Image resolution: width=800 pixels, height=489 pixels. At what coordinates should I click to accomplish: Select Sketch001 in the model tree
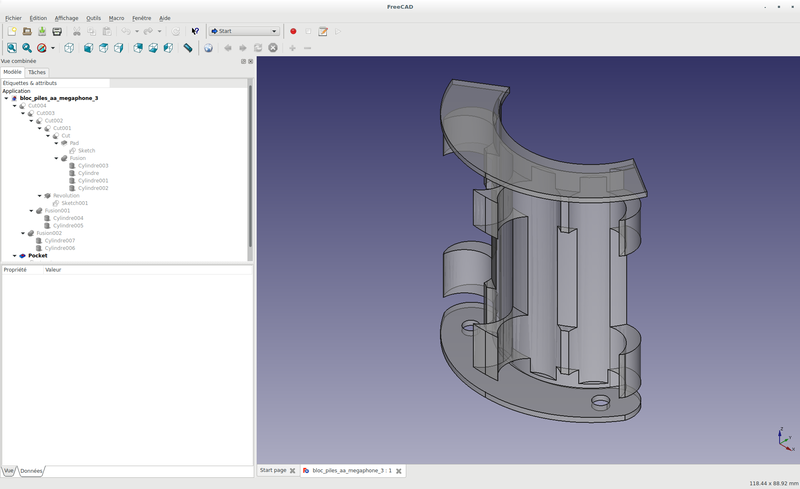tap(74, 203)
